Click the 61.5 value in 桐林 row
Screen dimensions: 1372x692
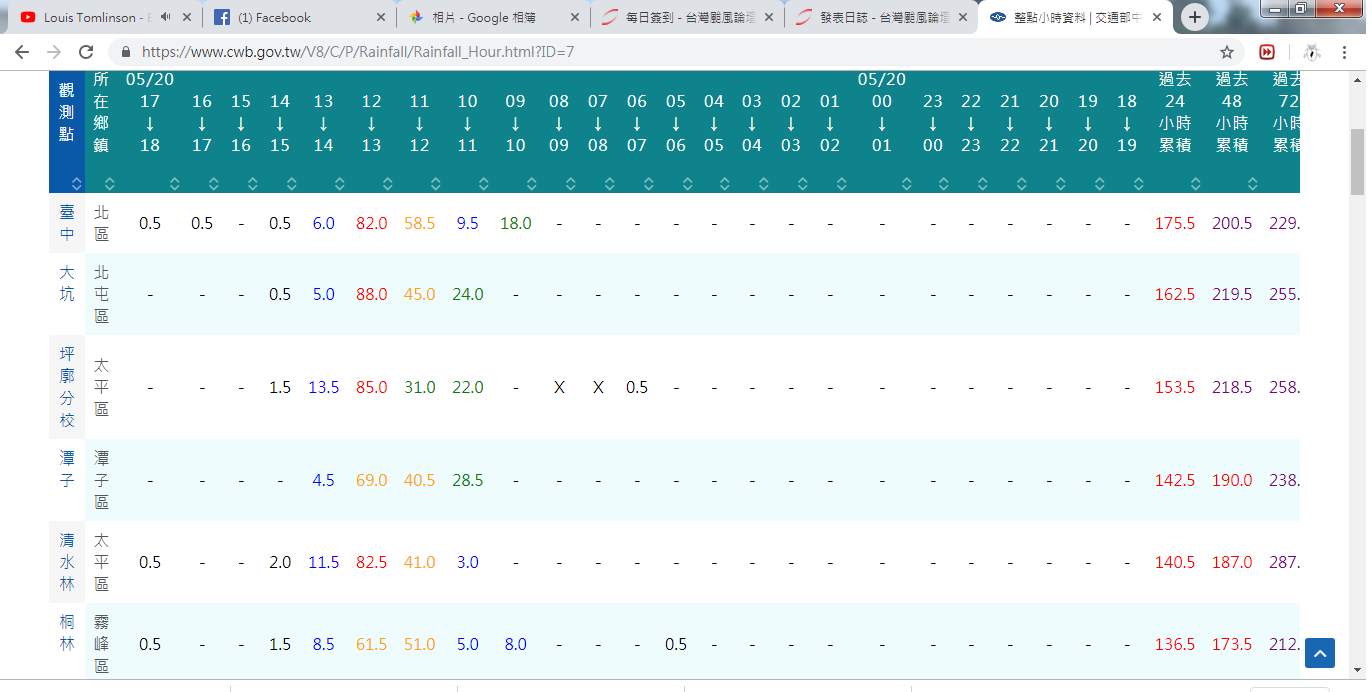click(x=371, y=644)
